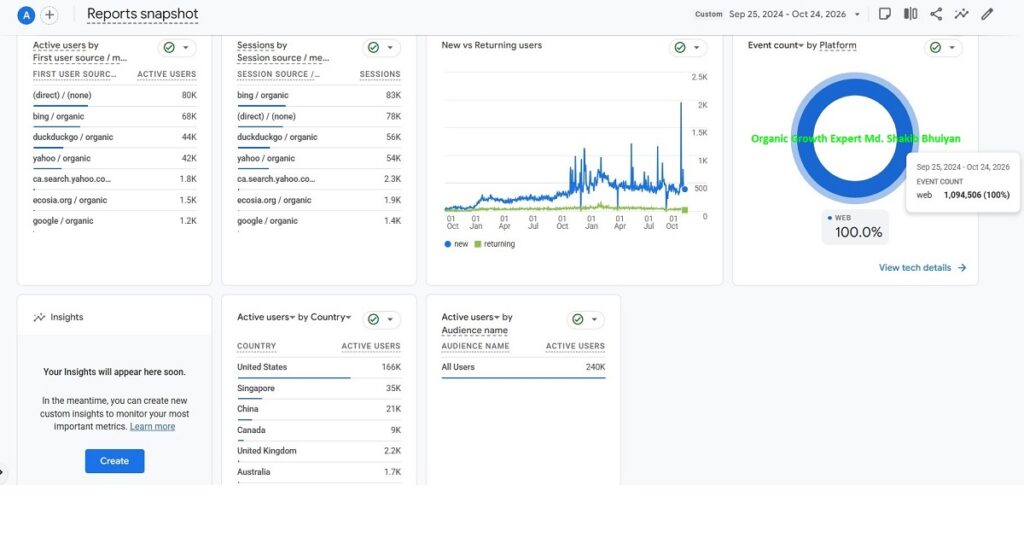The width and height of the screenshot is (1024, 538).
Task: Select the United States country row
Action: (x=319, y=368)
